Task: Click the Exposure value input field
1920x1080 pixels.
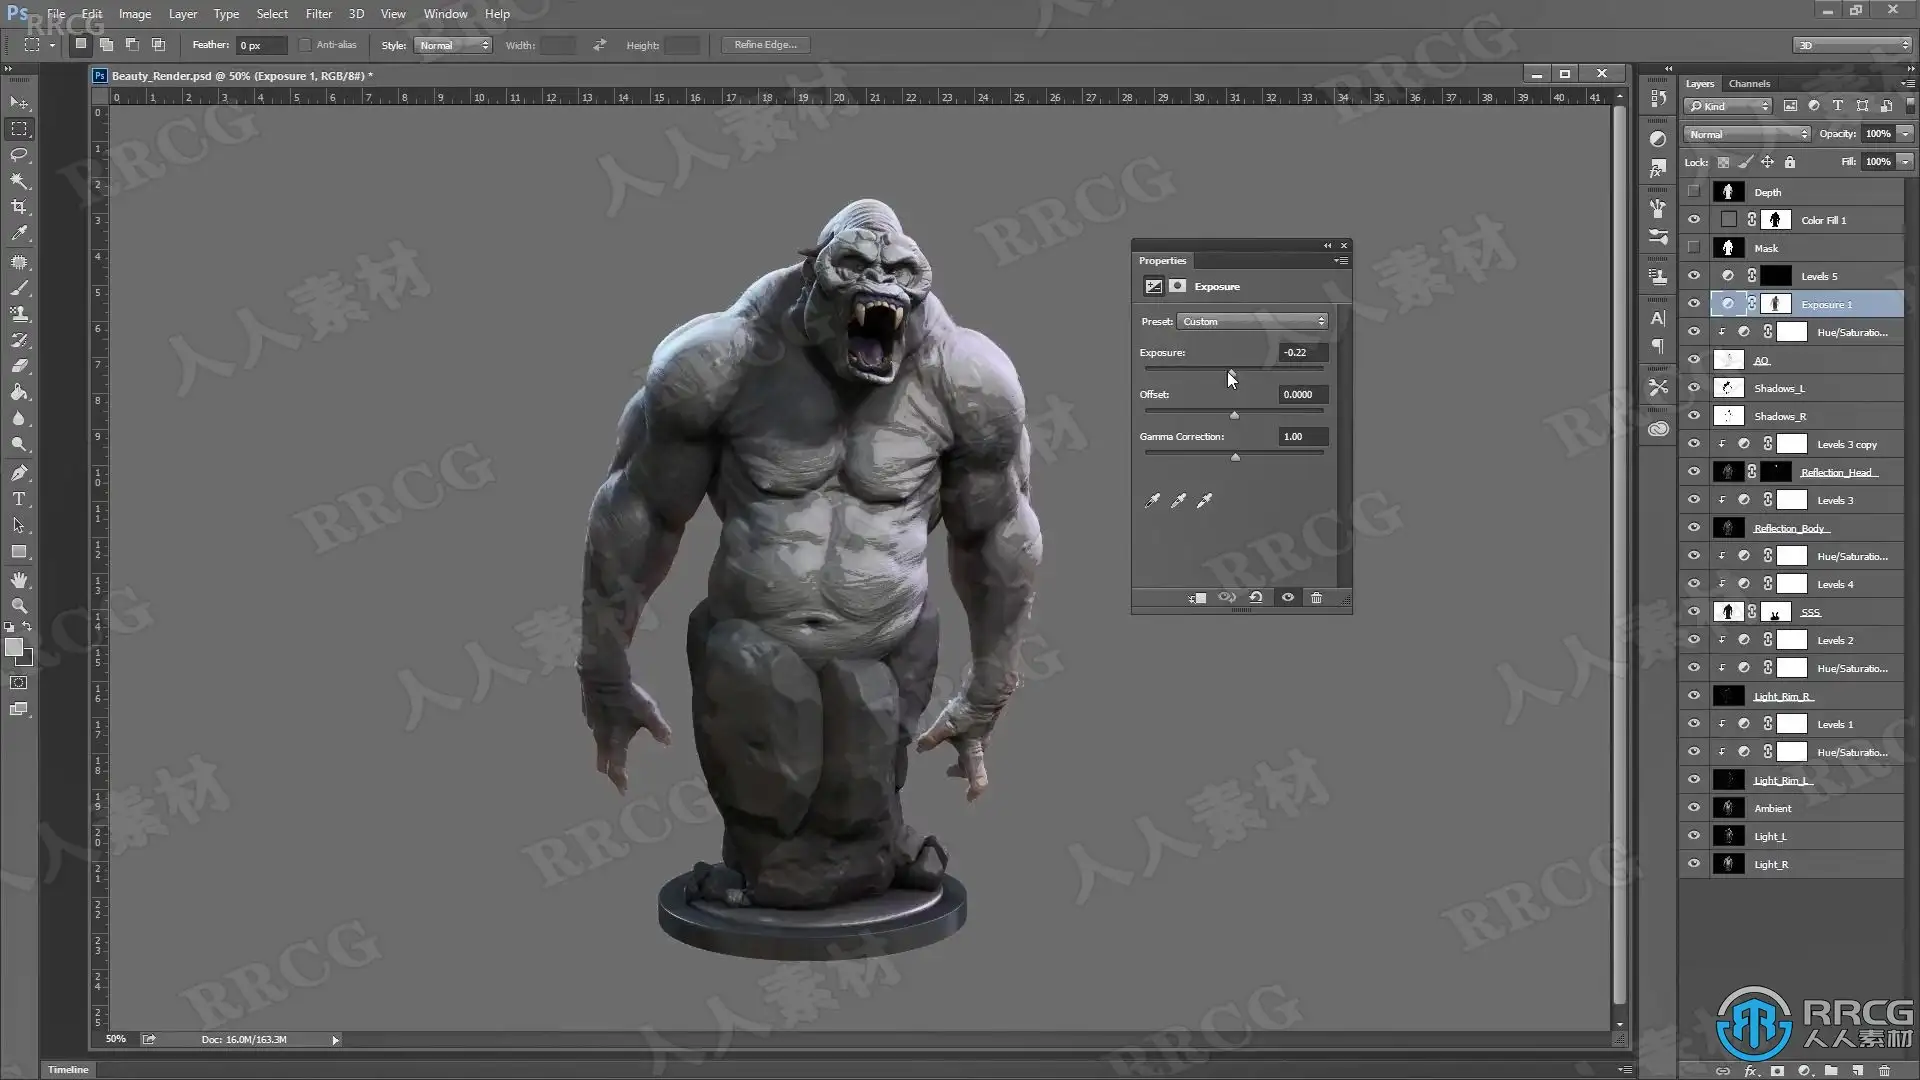Action: tap(1303, 353)
